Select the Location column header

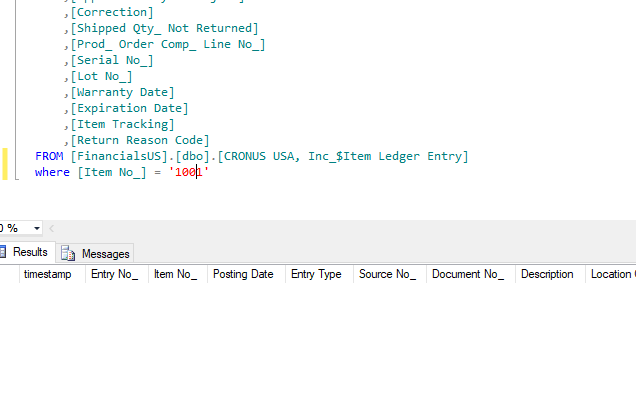pos(611,274)
